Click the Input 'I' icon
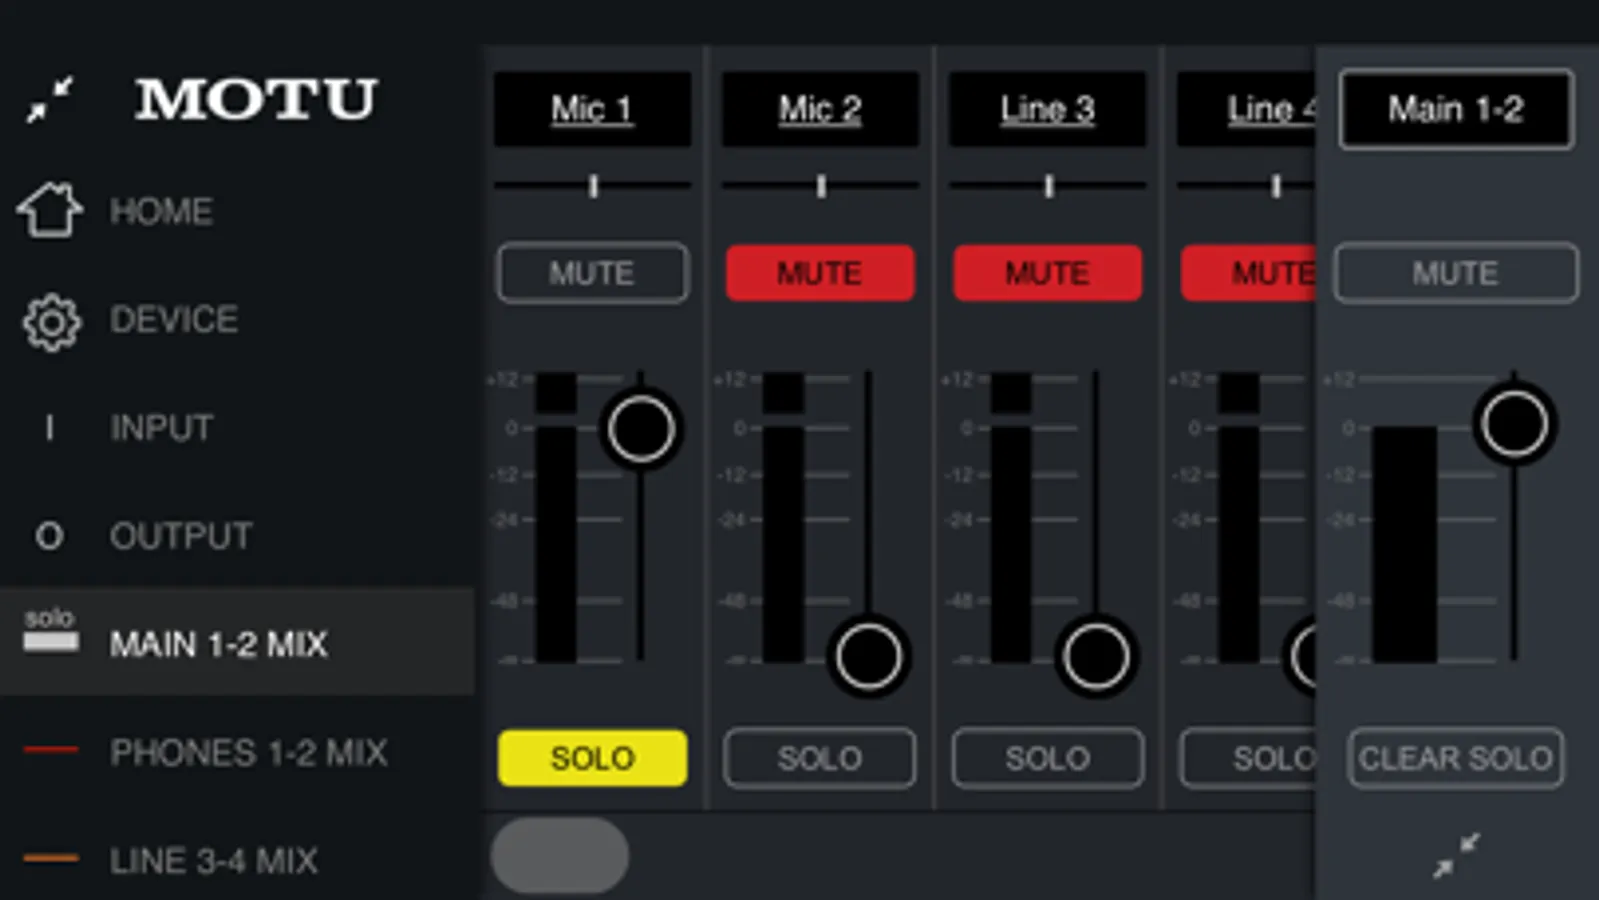The height and width of the screenshot is (900, 1599). pos(49,428)
